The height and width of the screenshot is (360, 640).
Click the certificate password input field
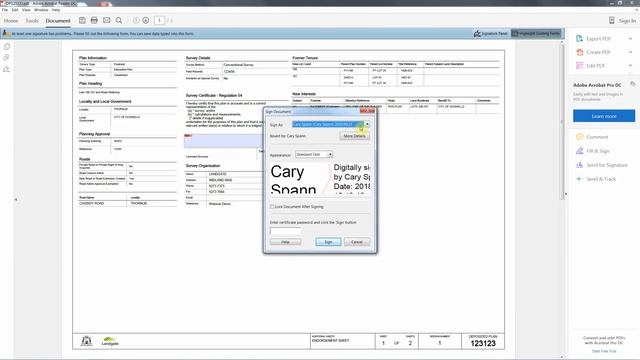coord(285,231)
